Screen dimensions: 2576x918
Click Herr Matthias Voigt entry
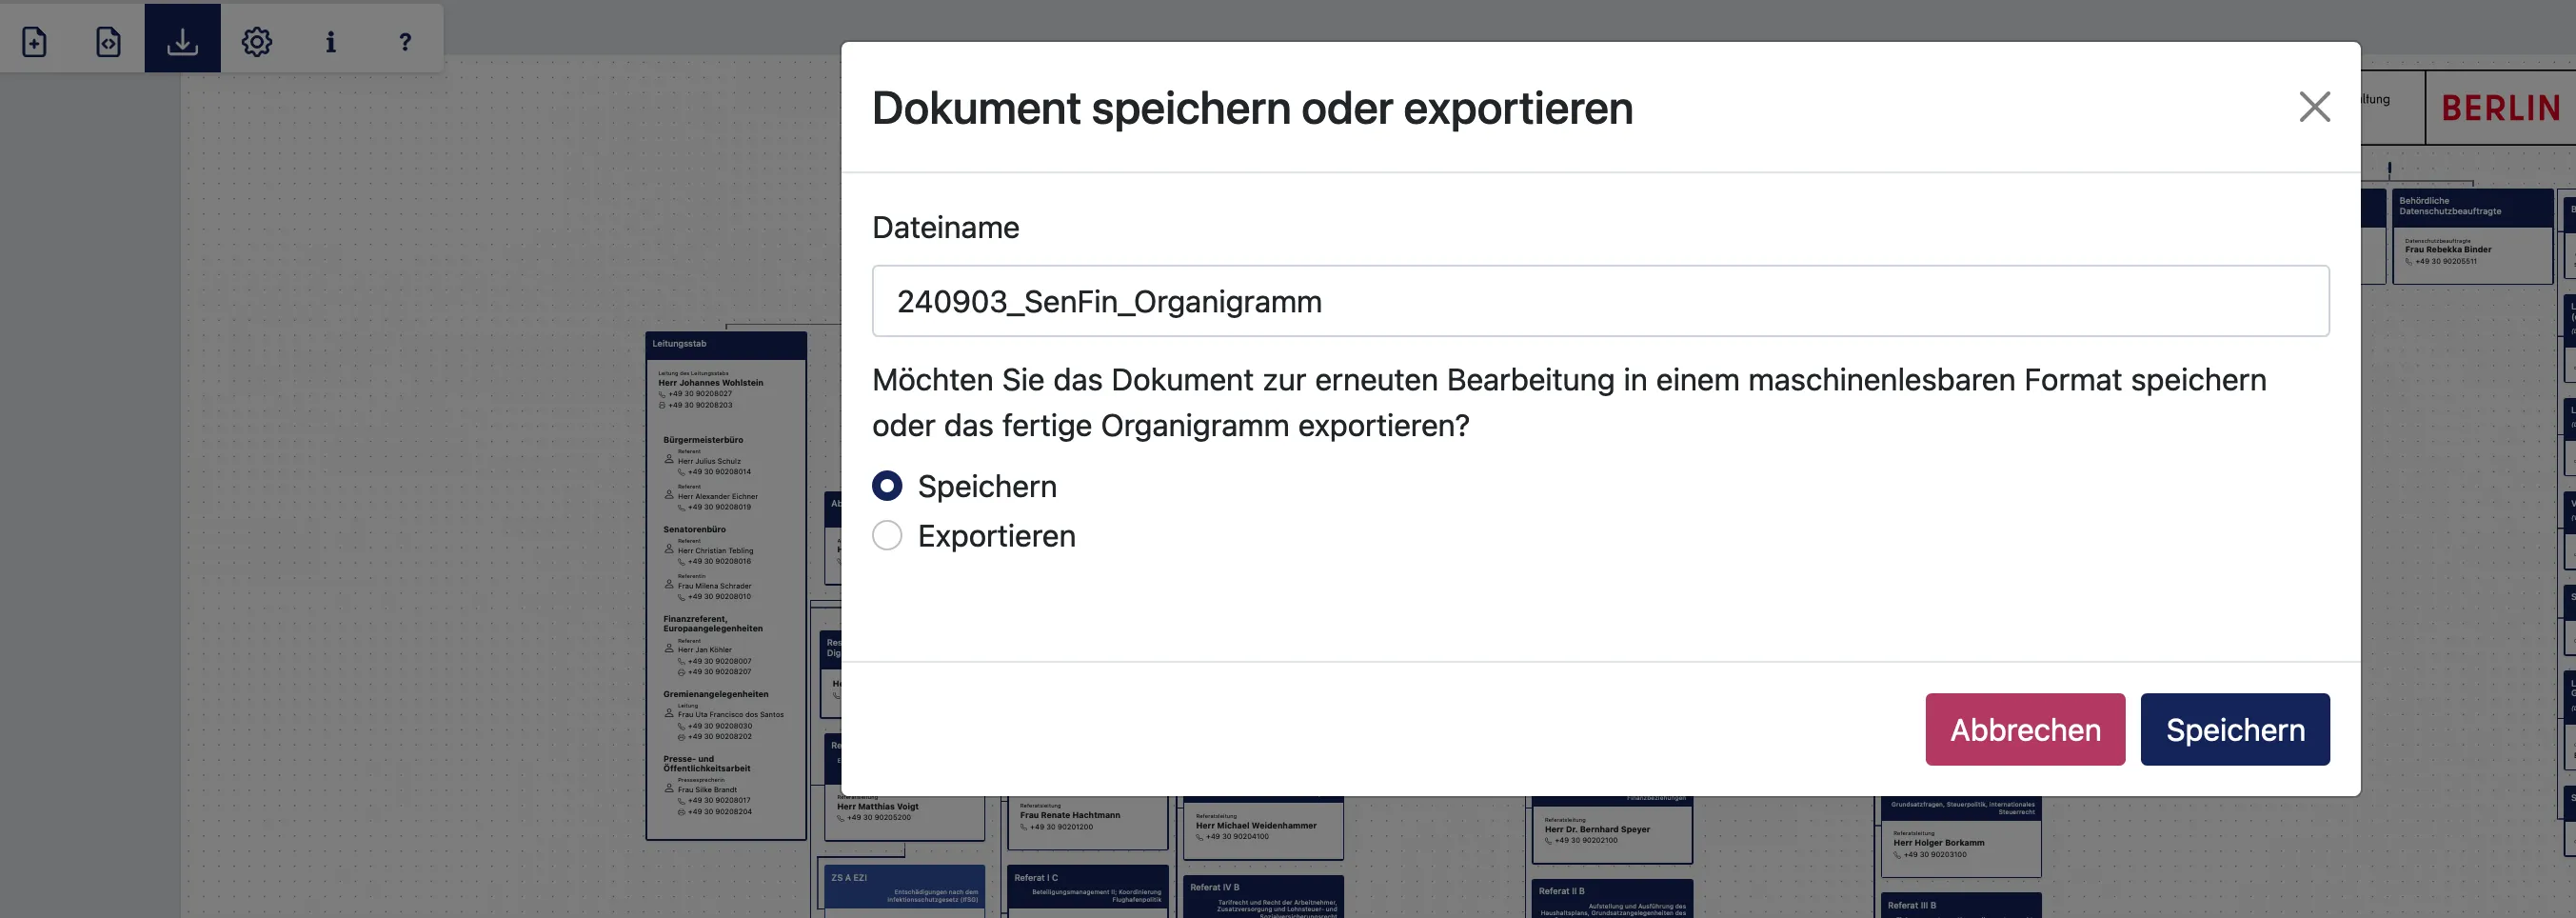[x=877, y=806]
